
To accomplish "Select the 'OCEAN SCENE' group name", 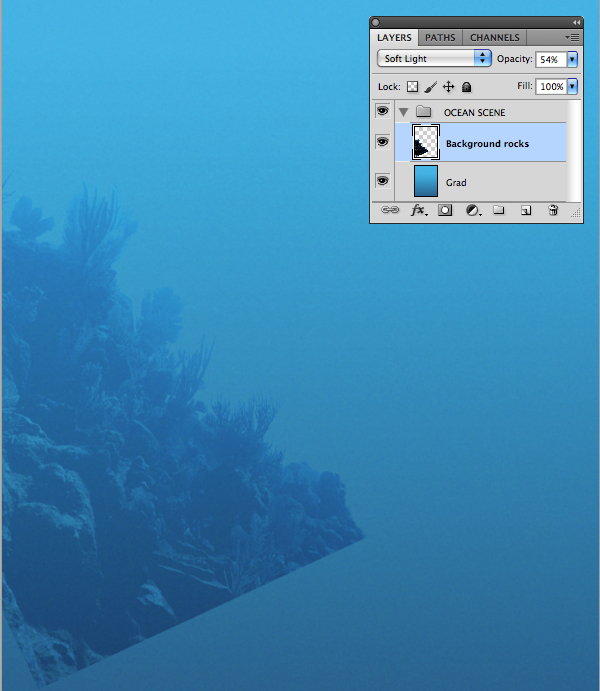I will click(474, 113).
